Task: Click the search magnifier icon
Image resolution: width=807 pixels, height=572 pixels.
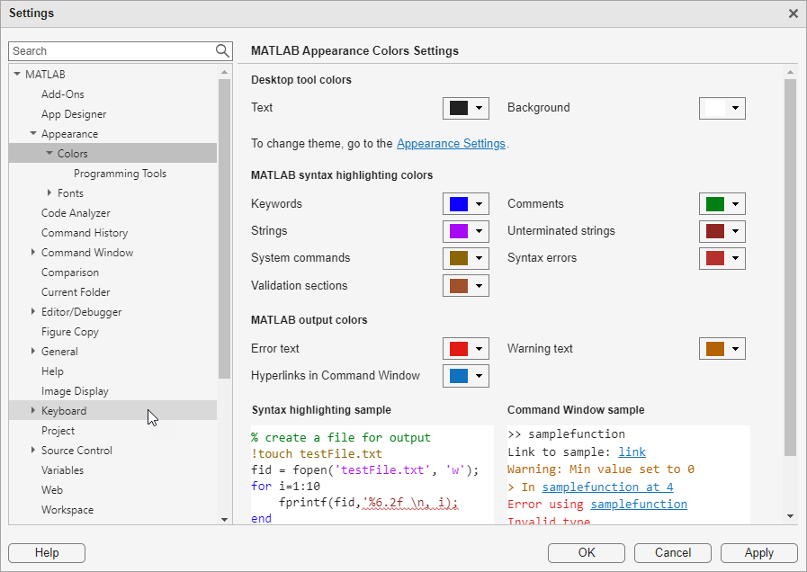Action: [x=222, y=51]
